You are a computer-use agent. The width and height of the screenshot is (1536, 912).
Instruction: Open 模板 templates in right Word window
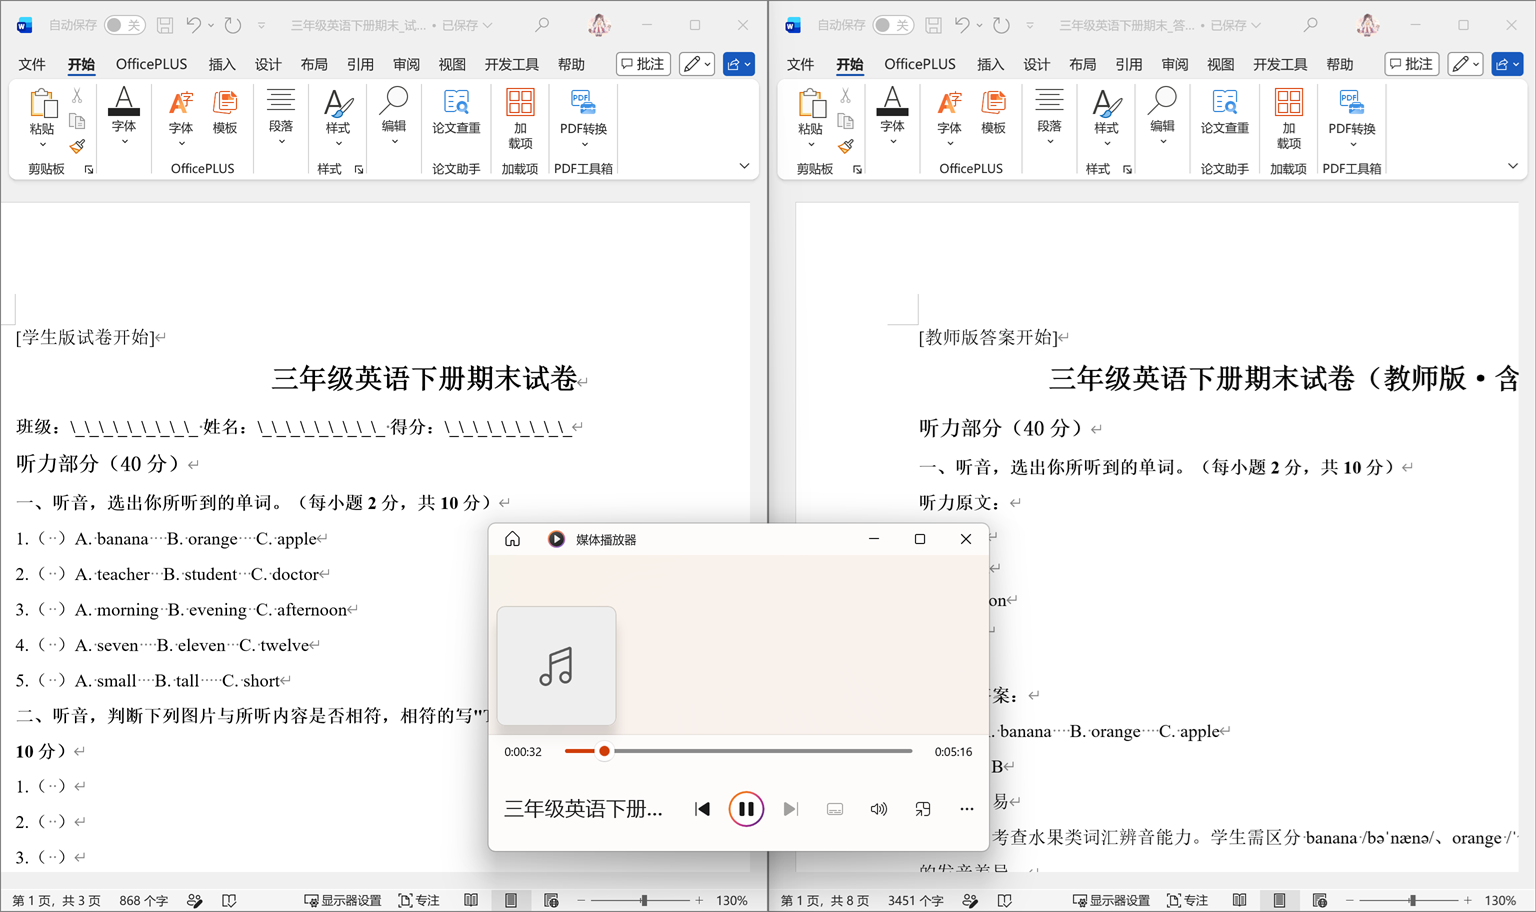pos(993,112)
